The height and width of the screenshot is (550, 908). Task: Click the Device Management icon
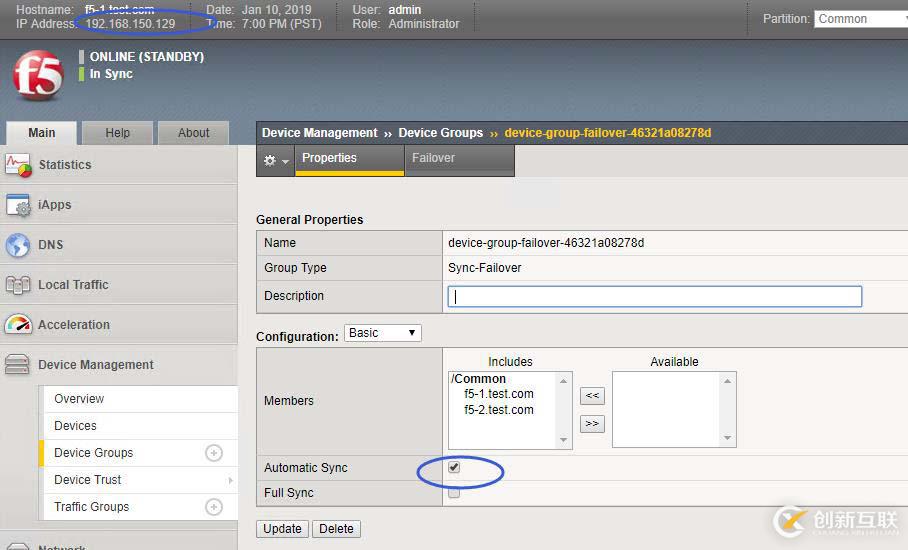point(19,365)
